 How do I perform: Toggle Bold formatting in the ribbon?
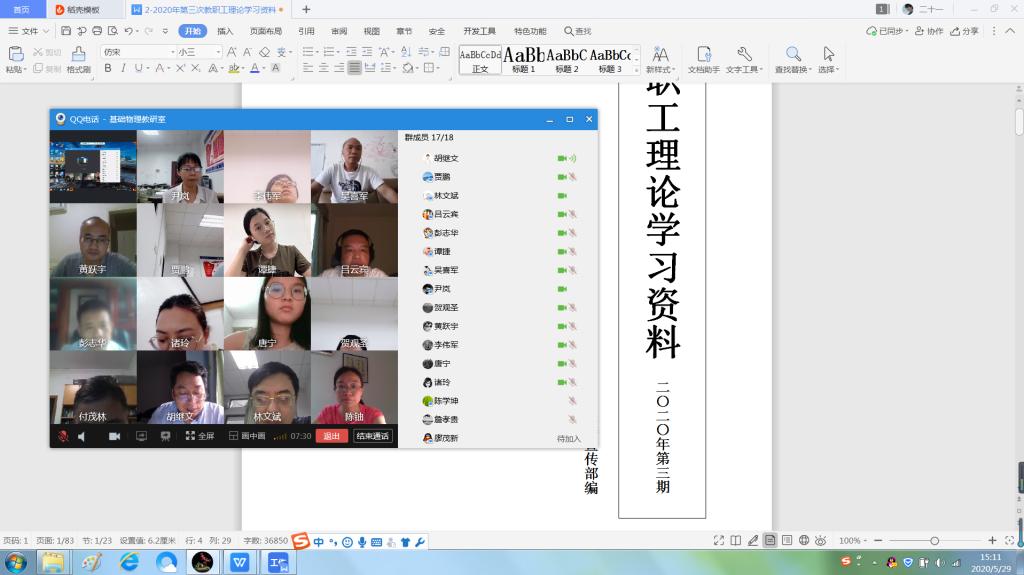[x=108, y=68]
